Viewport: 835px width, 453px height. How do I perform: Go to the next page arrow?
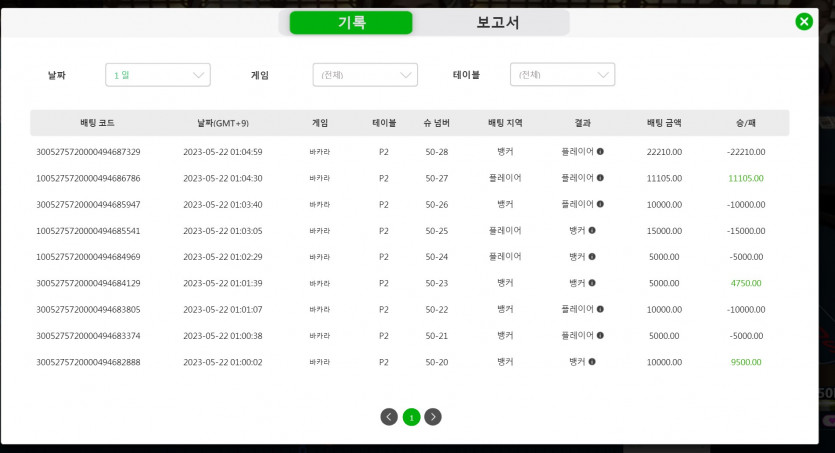pos(433,417)
